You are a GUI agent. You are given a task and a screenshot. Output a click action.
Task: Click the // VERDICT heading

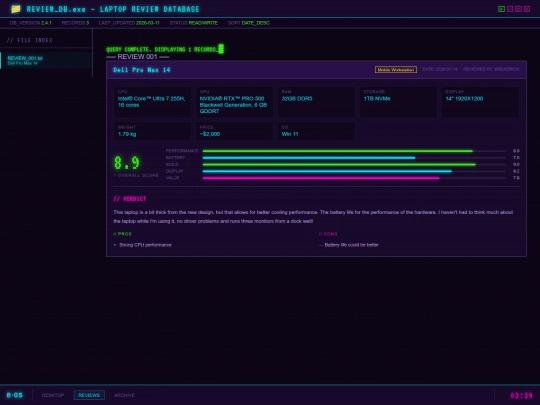(x=130, y=199)
